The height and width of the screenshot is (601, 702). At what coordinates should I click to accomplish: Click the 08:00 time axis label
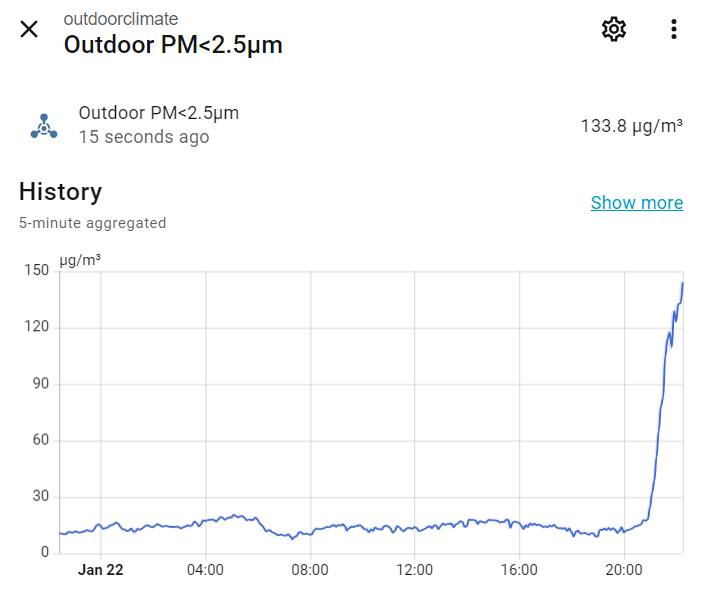click(x=310, y=570)
